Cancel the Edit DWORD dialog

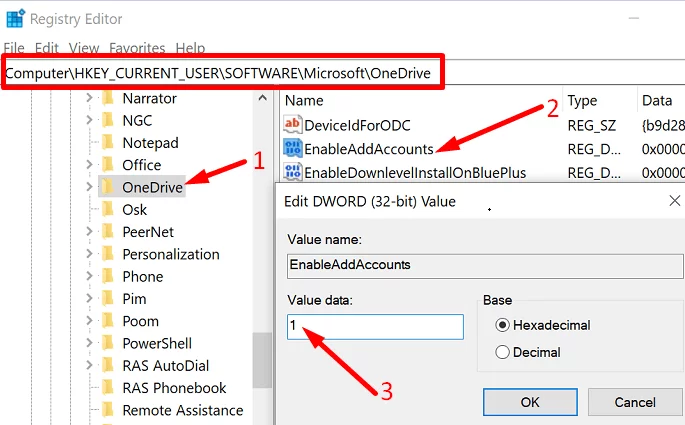pos(635,402)
